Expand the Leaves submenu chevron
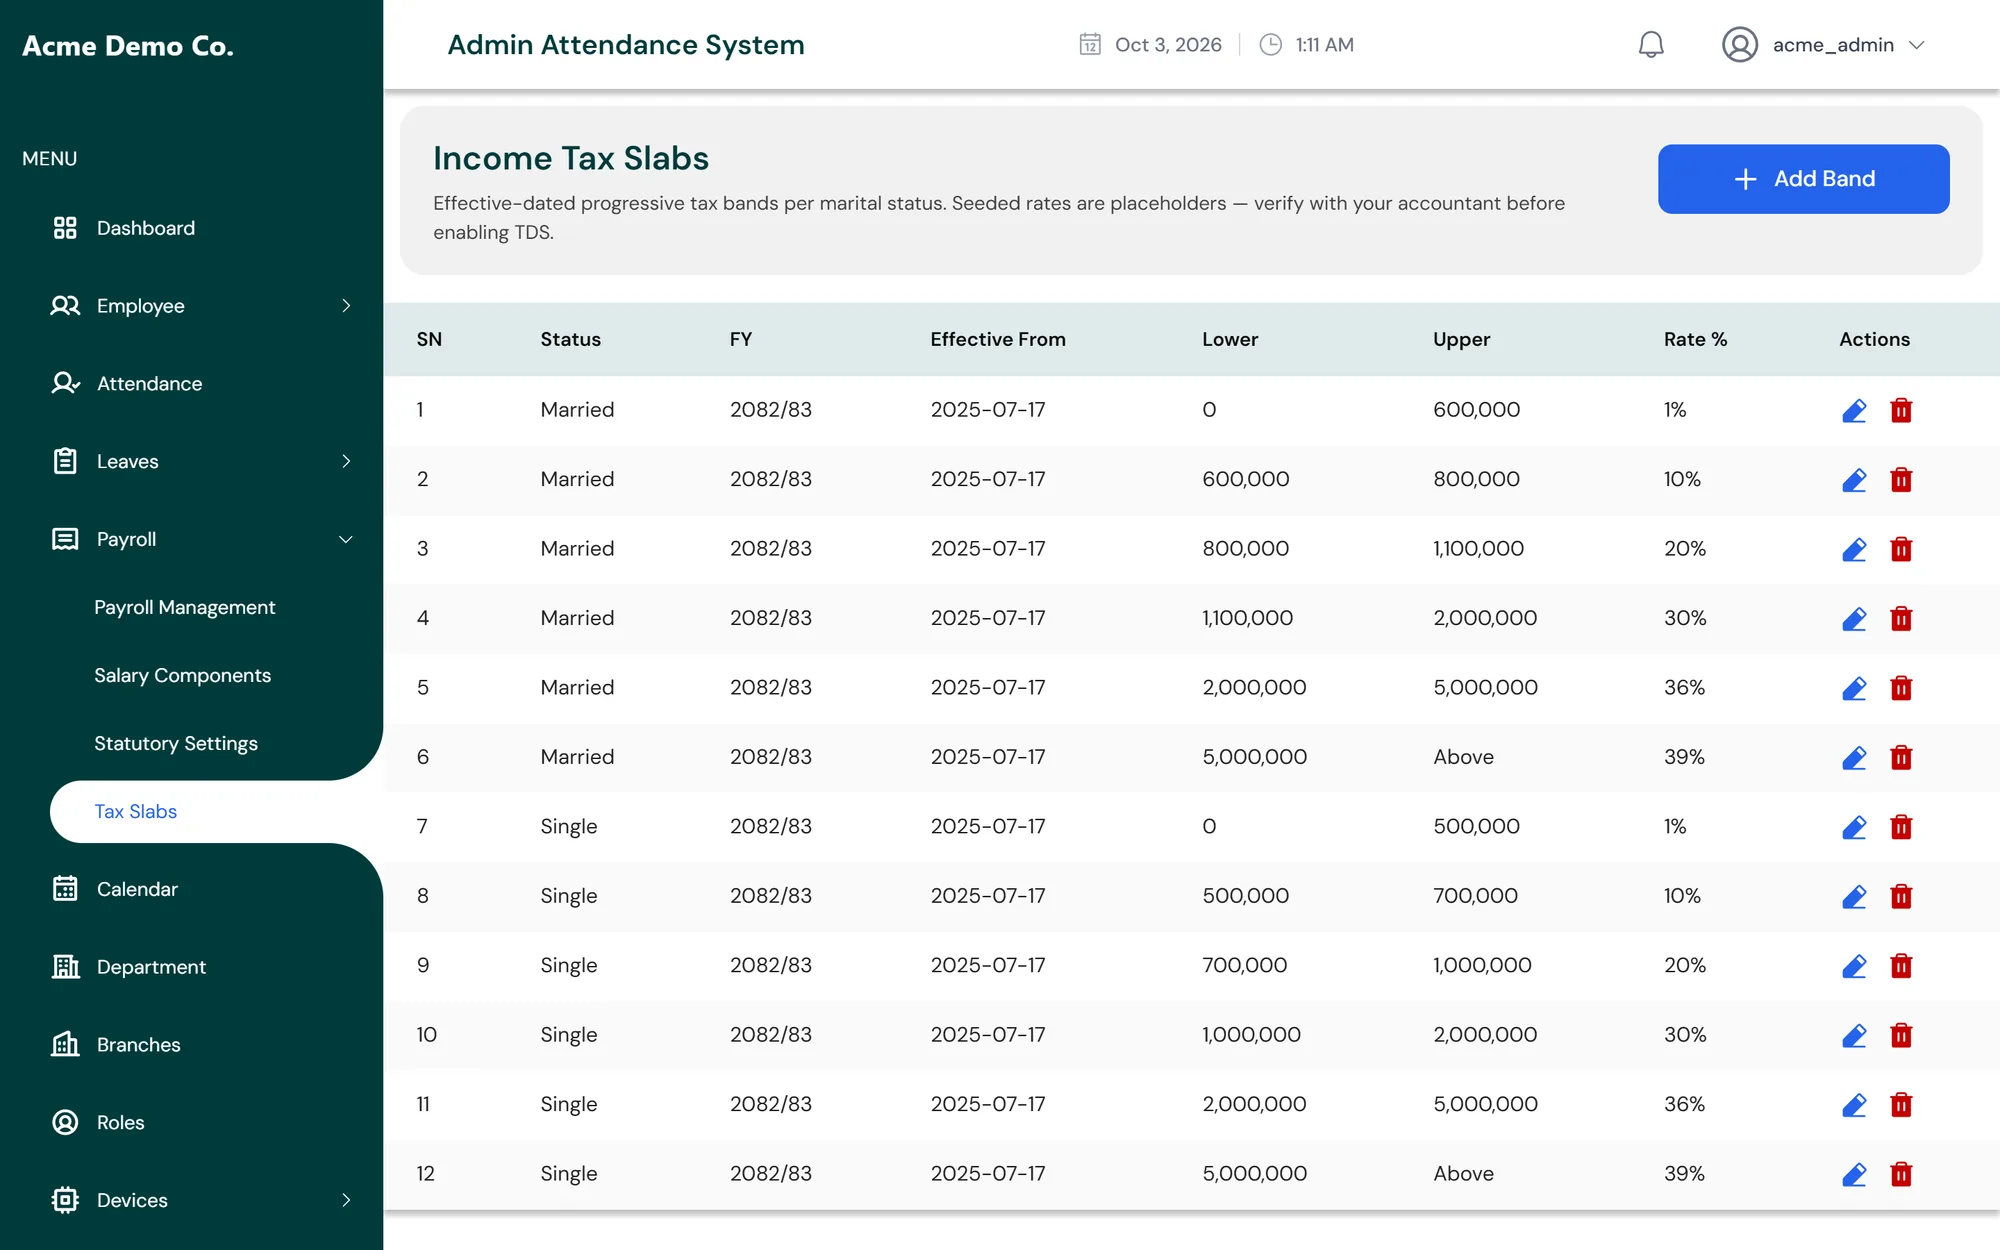2000x1250 pixels. (x=346, y=461)
